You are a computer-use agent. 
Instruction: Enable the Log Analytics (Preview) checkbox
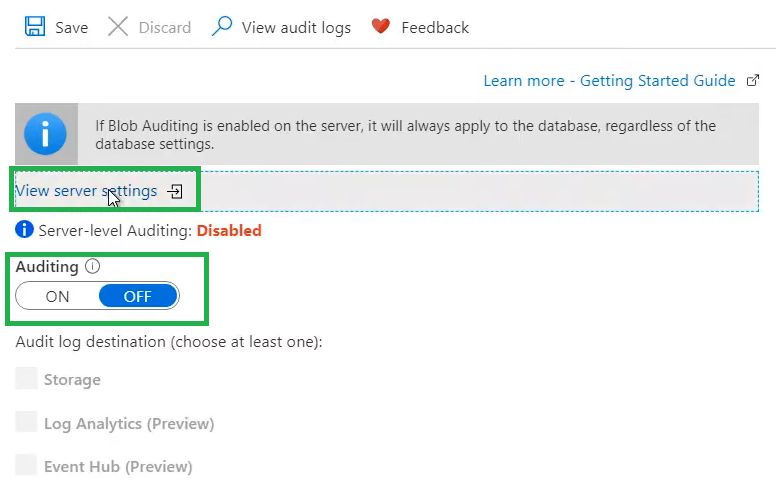(x=27, y=423)
